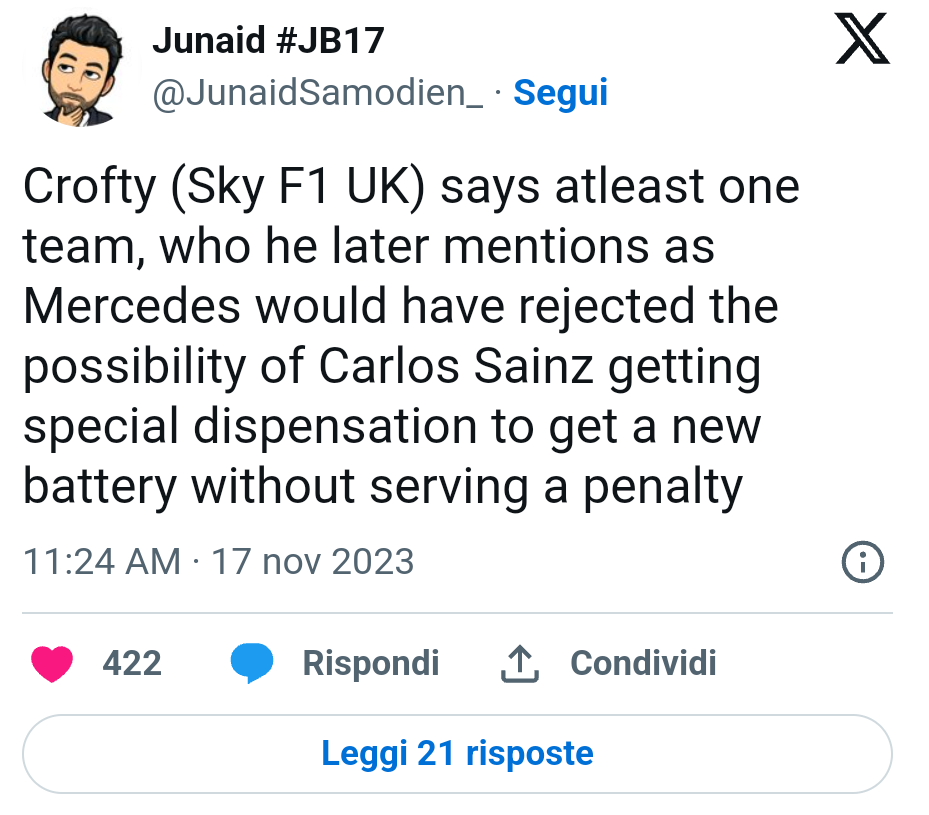929x815 pixels.
Task: Click the Condividi label
Action: [643, 663]
